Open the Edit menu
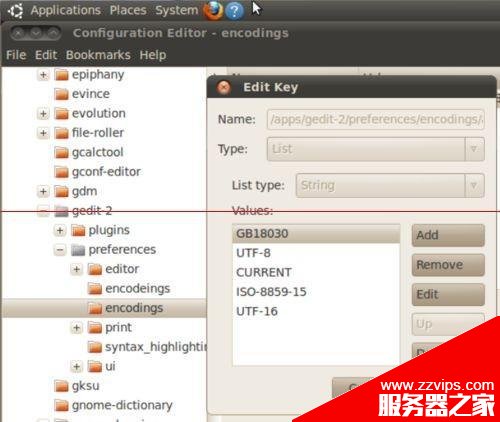Image resolution: width=500 pixels, height=422 pixels. coord(46,55)
